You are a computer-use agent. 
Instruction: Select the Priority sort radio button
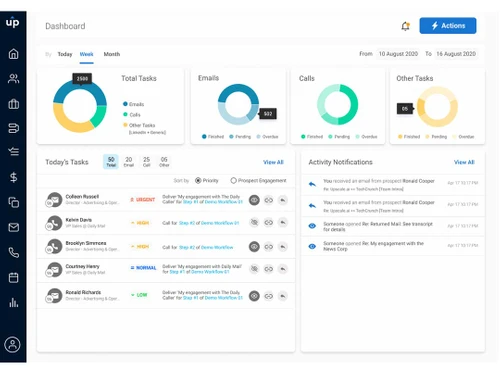198,180
